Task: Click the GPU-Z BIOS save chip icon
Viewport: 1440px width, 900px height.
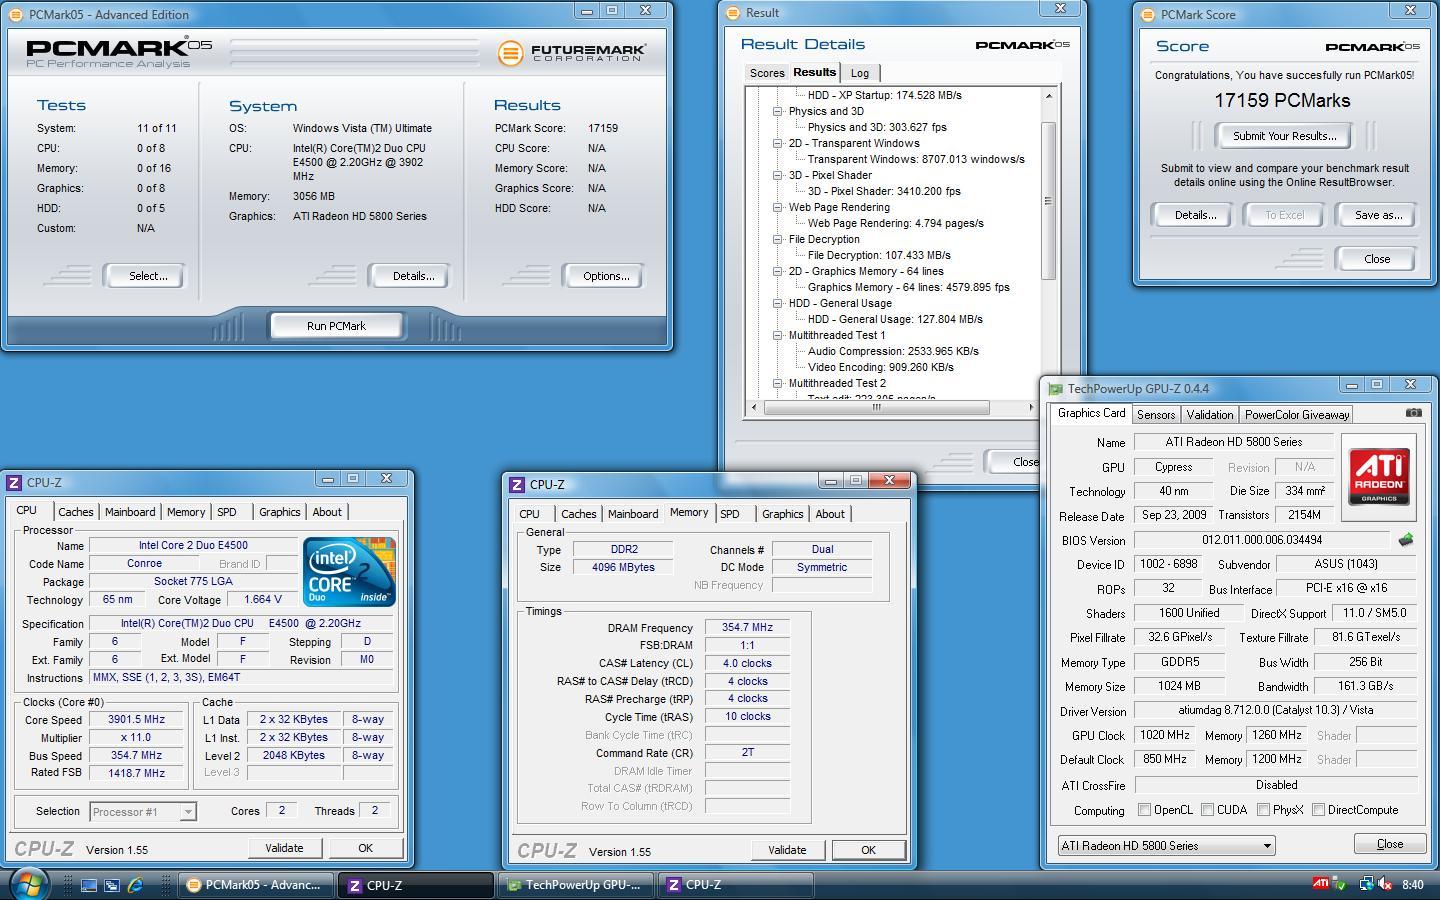Action: (1406, 540)
